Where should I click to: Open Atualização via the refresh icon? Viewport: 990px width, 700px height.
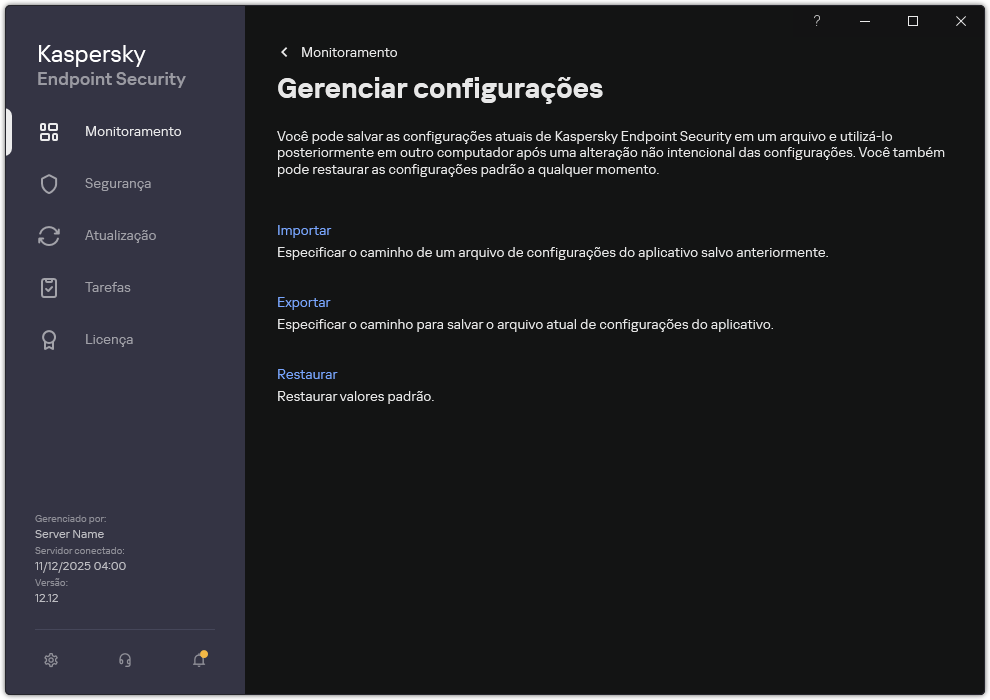point(49,235)
